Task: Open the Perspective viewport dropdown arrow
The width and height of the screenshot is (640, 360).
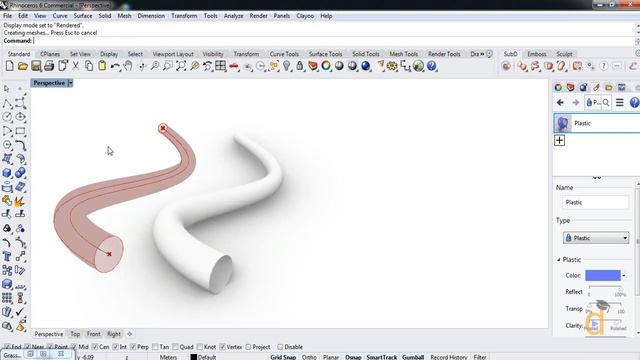Action: pos(70,83)
